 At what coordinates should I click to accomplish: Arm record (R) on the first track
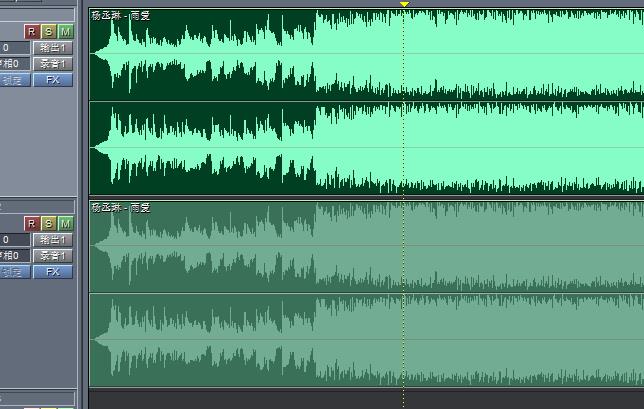[x=32, y=32]
